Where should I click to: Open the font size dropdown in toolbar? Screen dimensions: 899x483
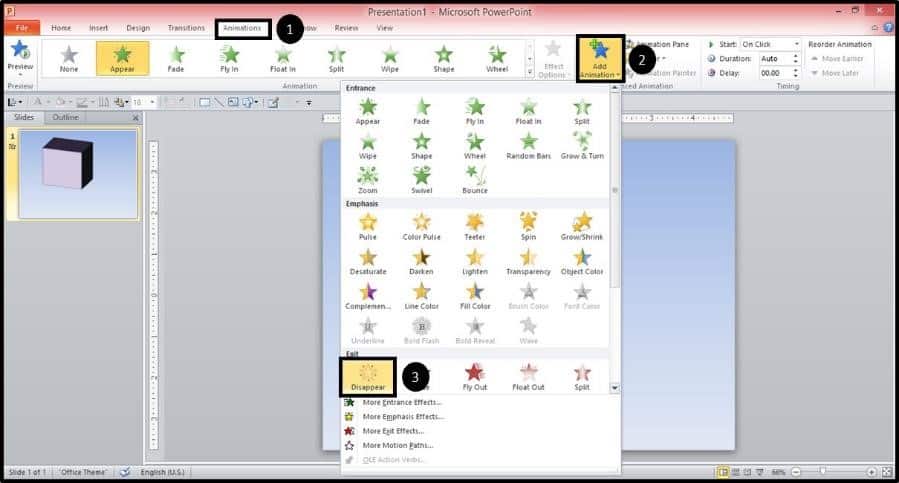click(x=152, y=102)
